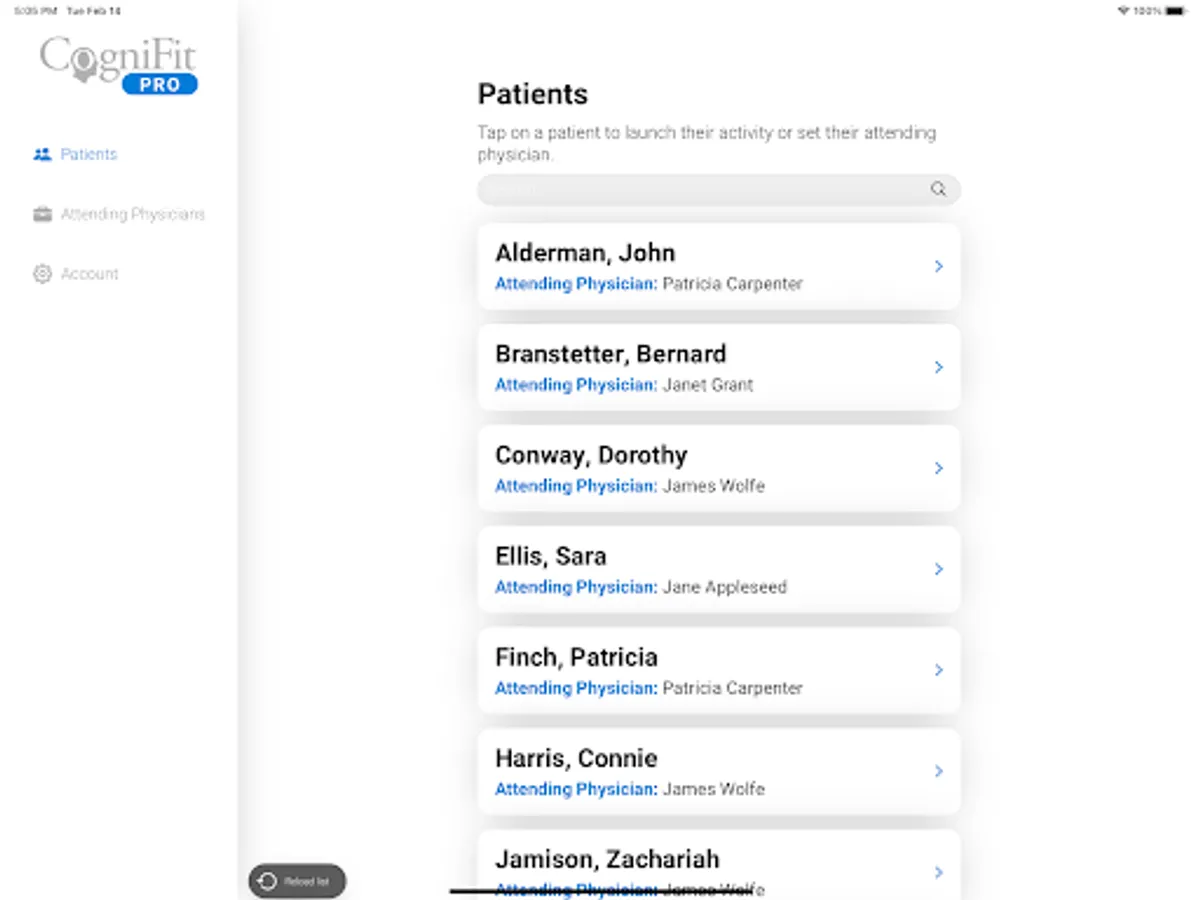Tap the Finch, Patricia row chevron

tap(938, 670)
